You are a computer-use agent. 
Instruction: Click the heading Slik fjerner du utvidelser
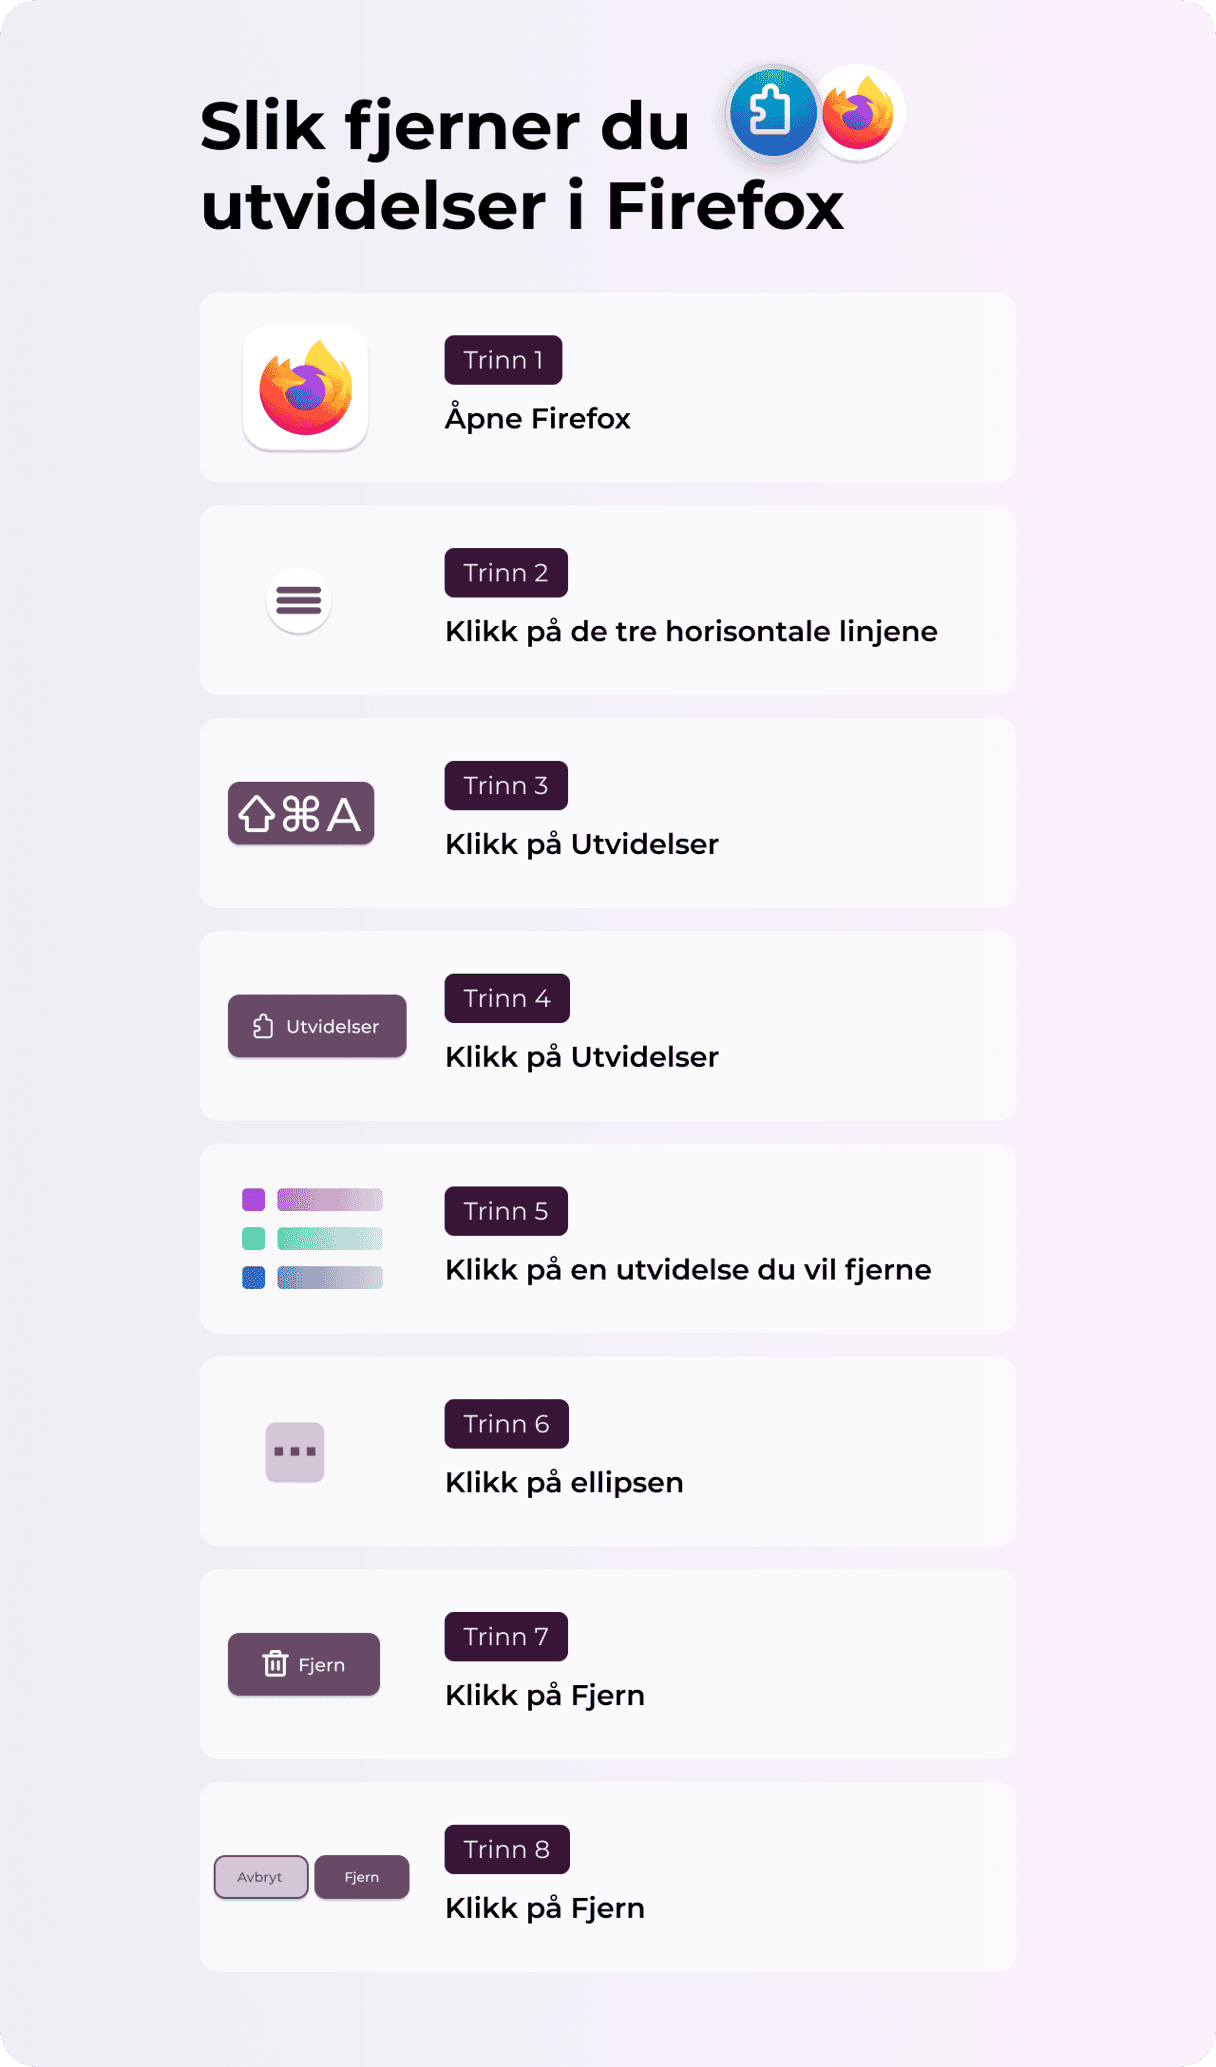tap(522, 166)
